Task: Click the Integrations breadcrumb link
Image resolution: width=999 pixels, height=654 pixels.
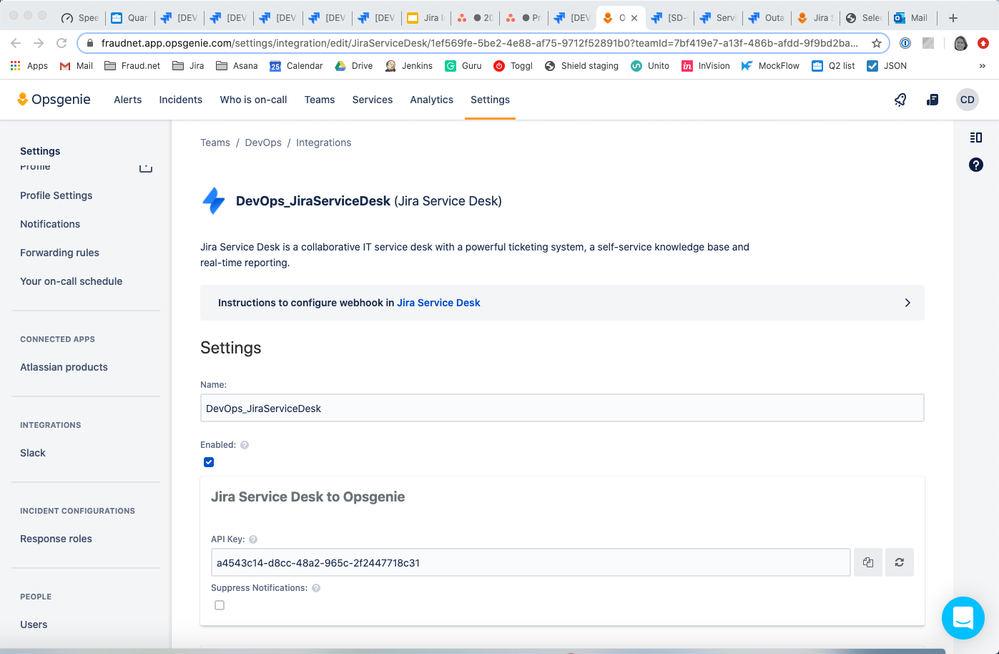Action: tap(324, 143)
